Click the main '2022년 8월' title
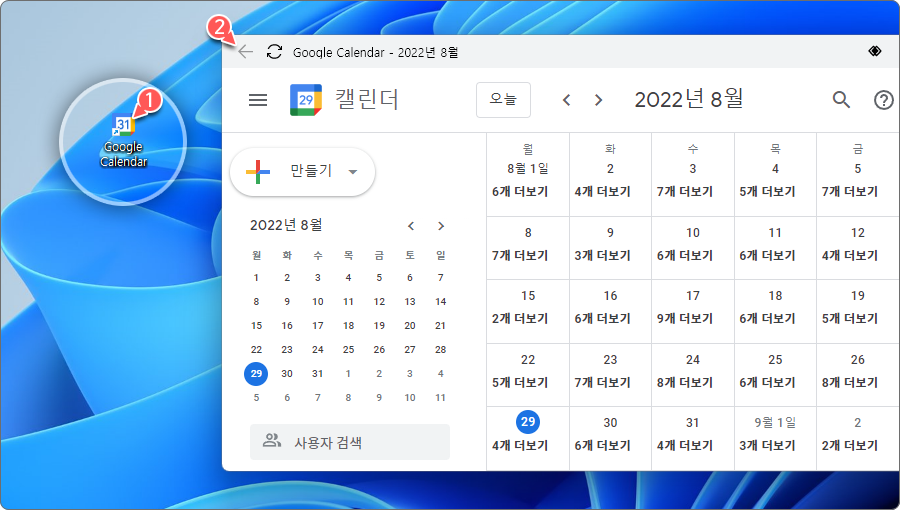The image size is (900, 510). point(689,99)
